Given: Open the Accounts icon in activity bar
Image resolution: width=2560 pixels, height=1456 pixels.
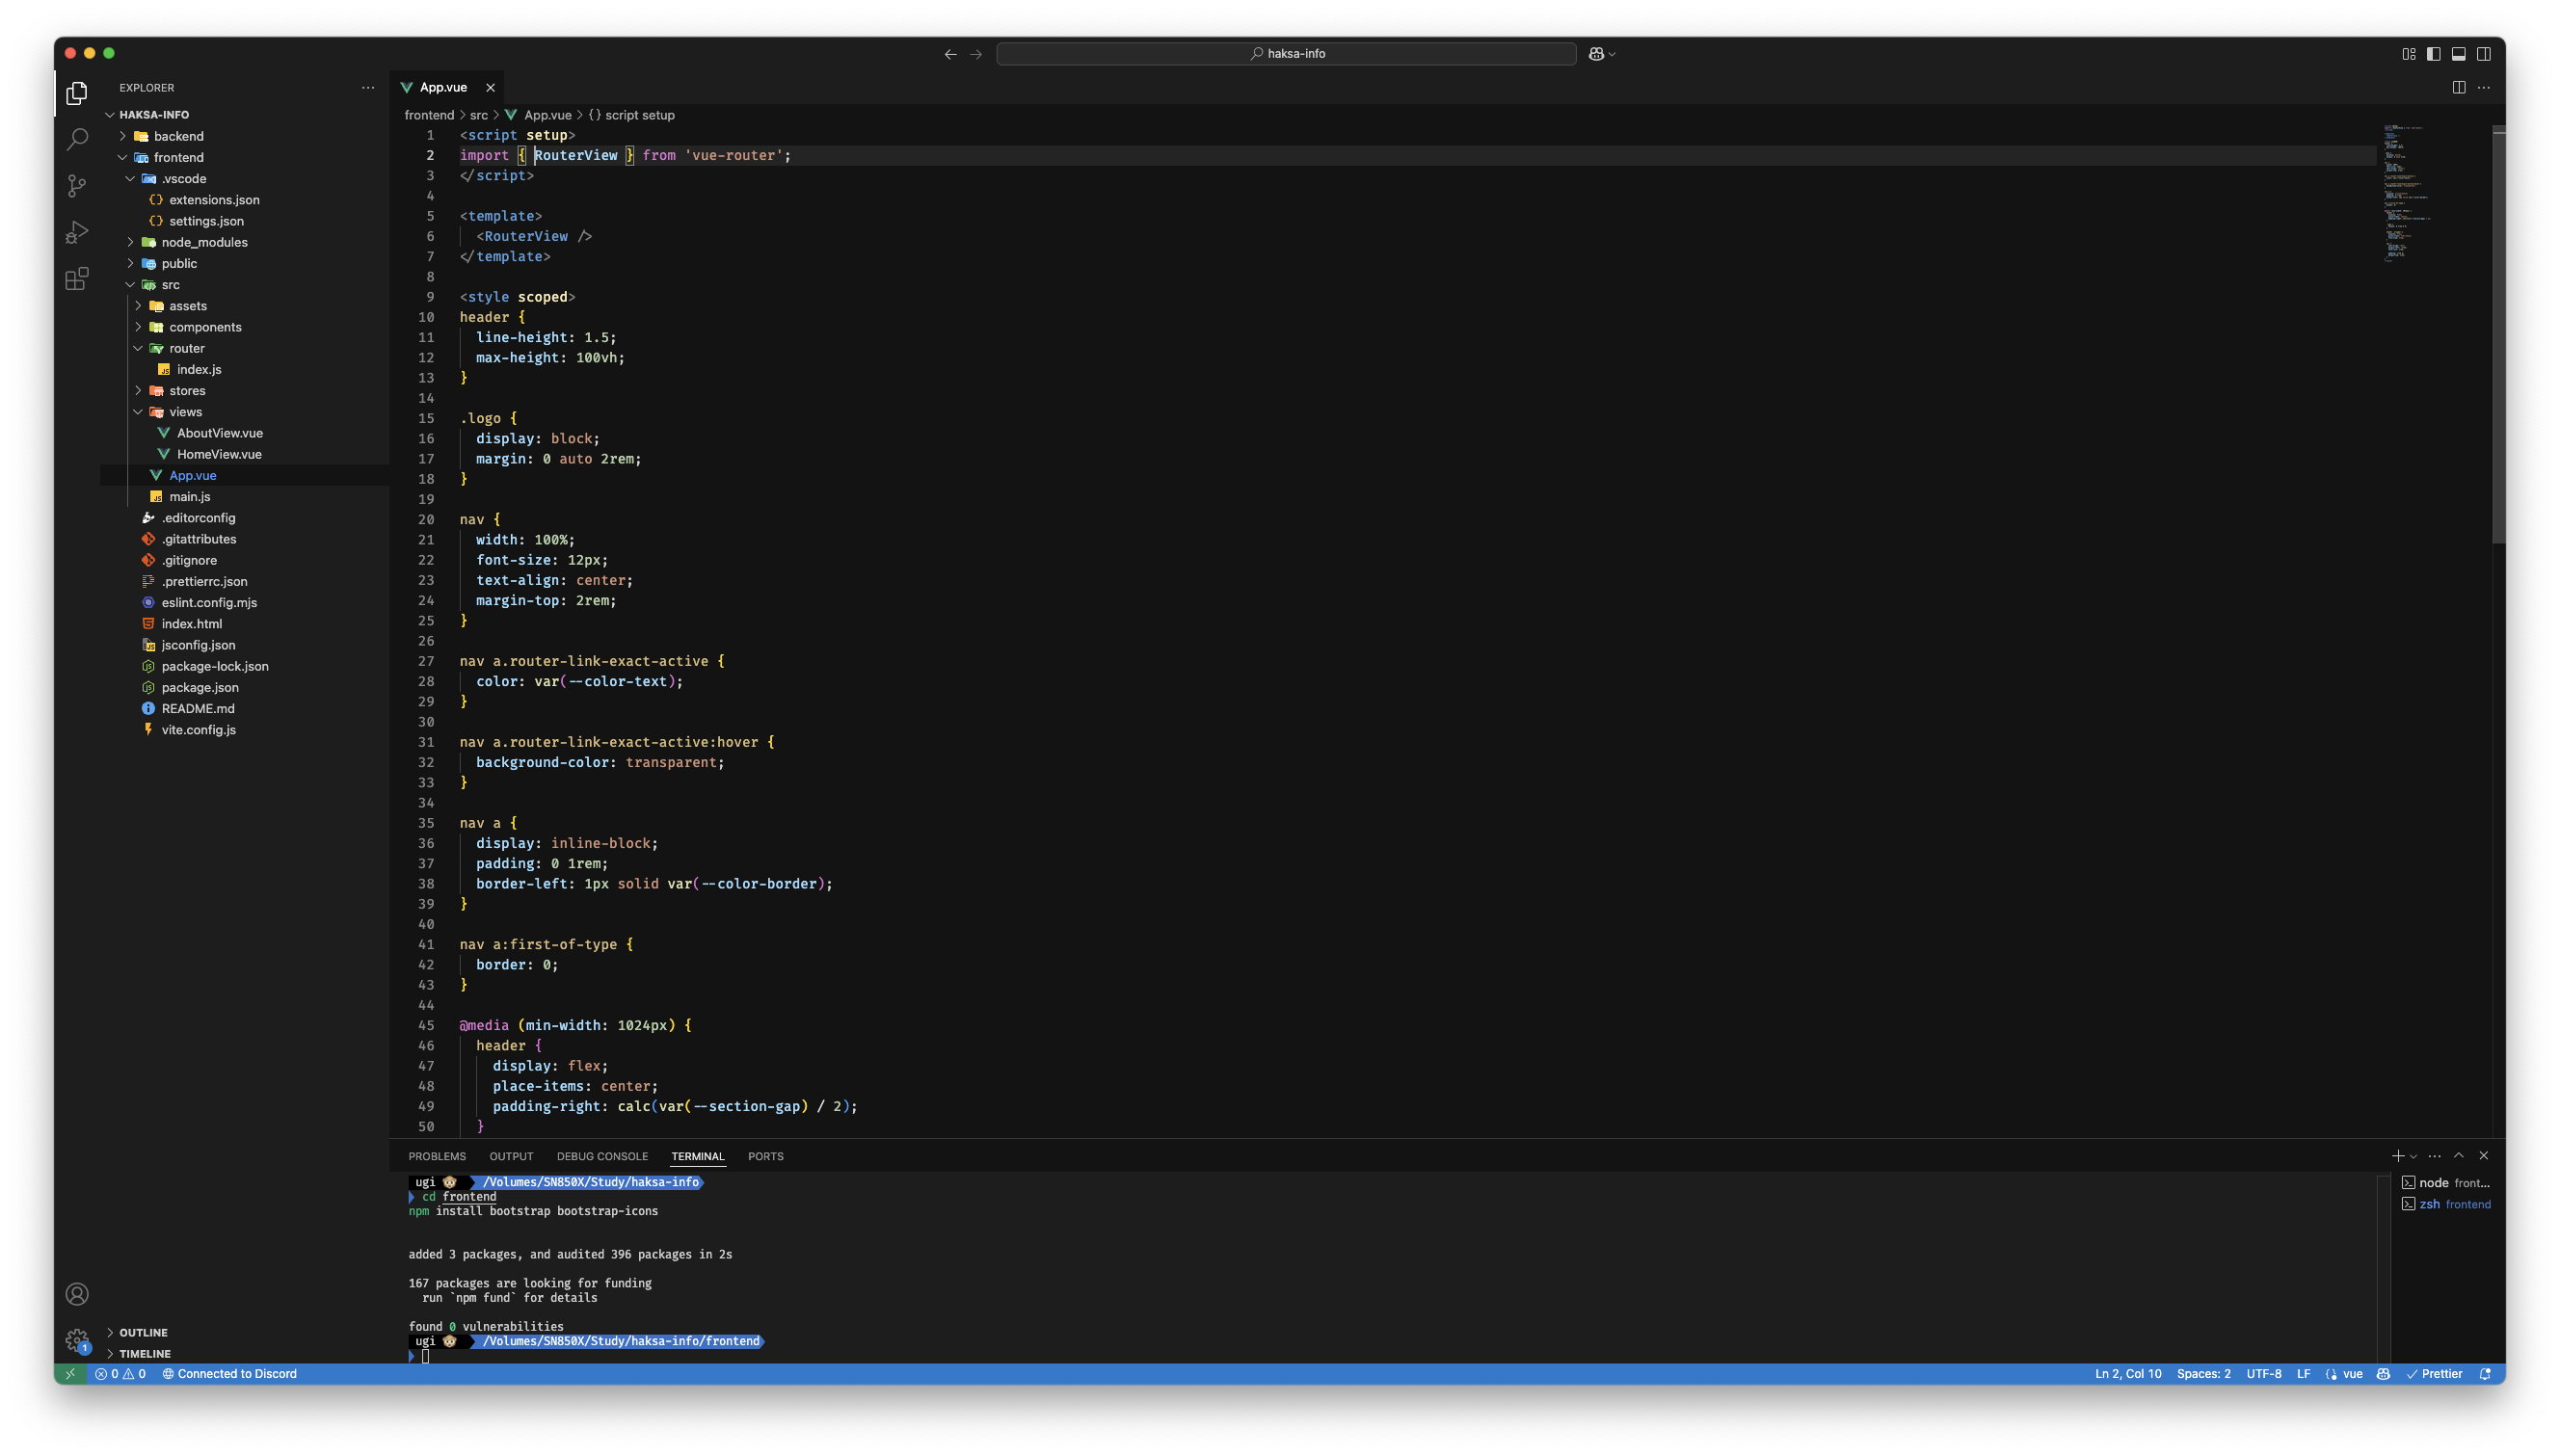Looking at the screenshot, I should click(x=77, y=1294).
